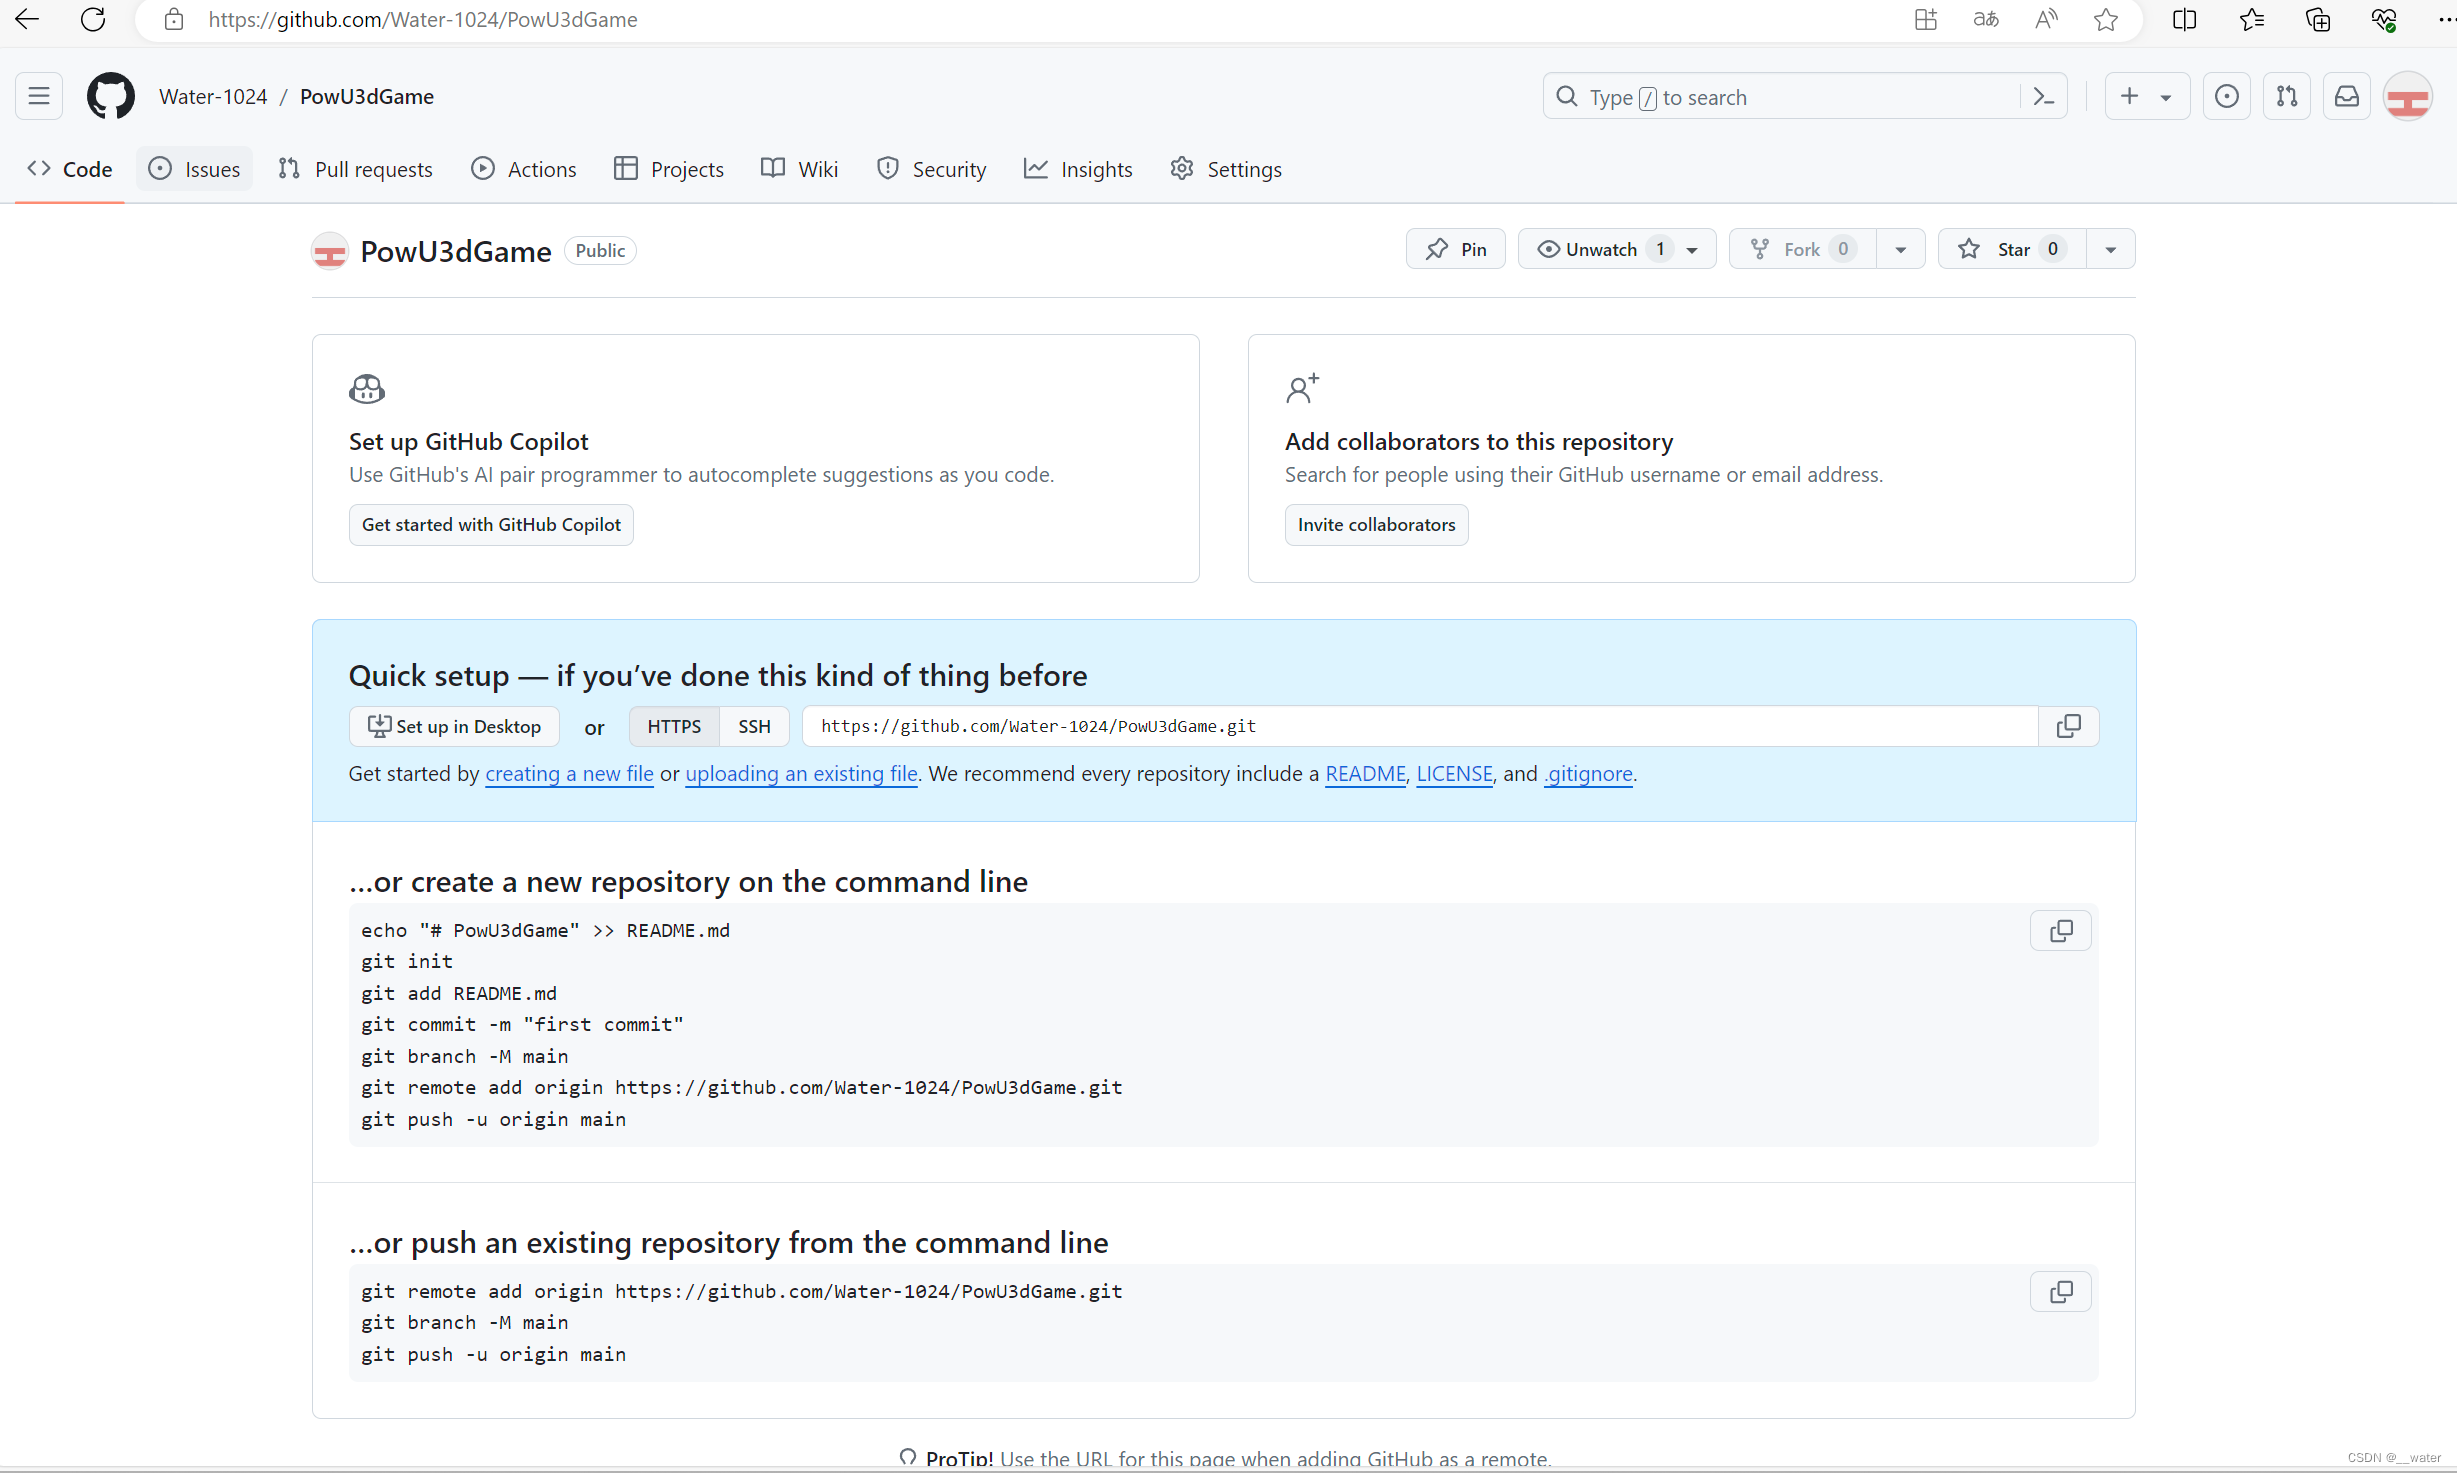The image size is (2457, 1473).
Task: Click the GitHub Octocat home logo
Action: click(110, 97)
